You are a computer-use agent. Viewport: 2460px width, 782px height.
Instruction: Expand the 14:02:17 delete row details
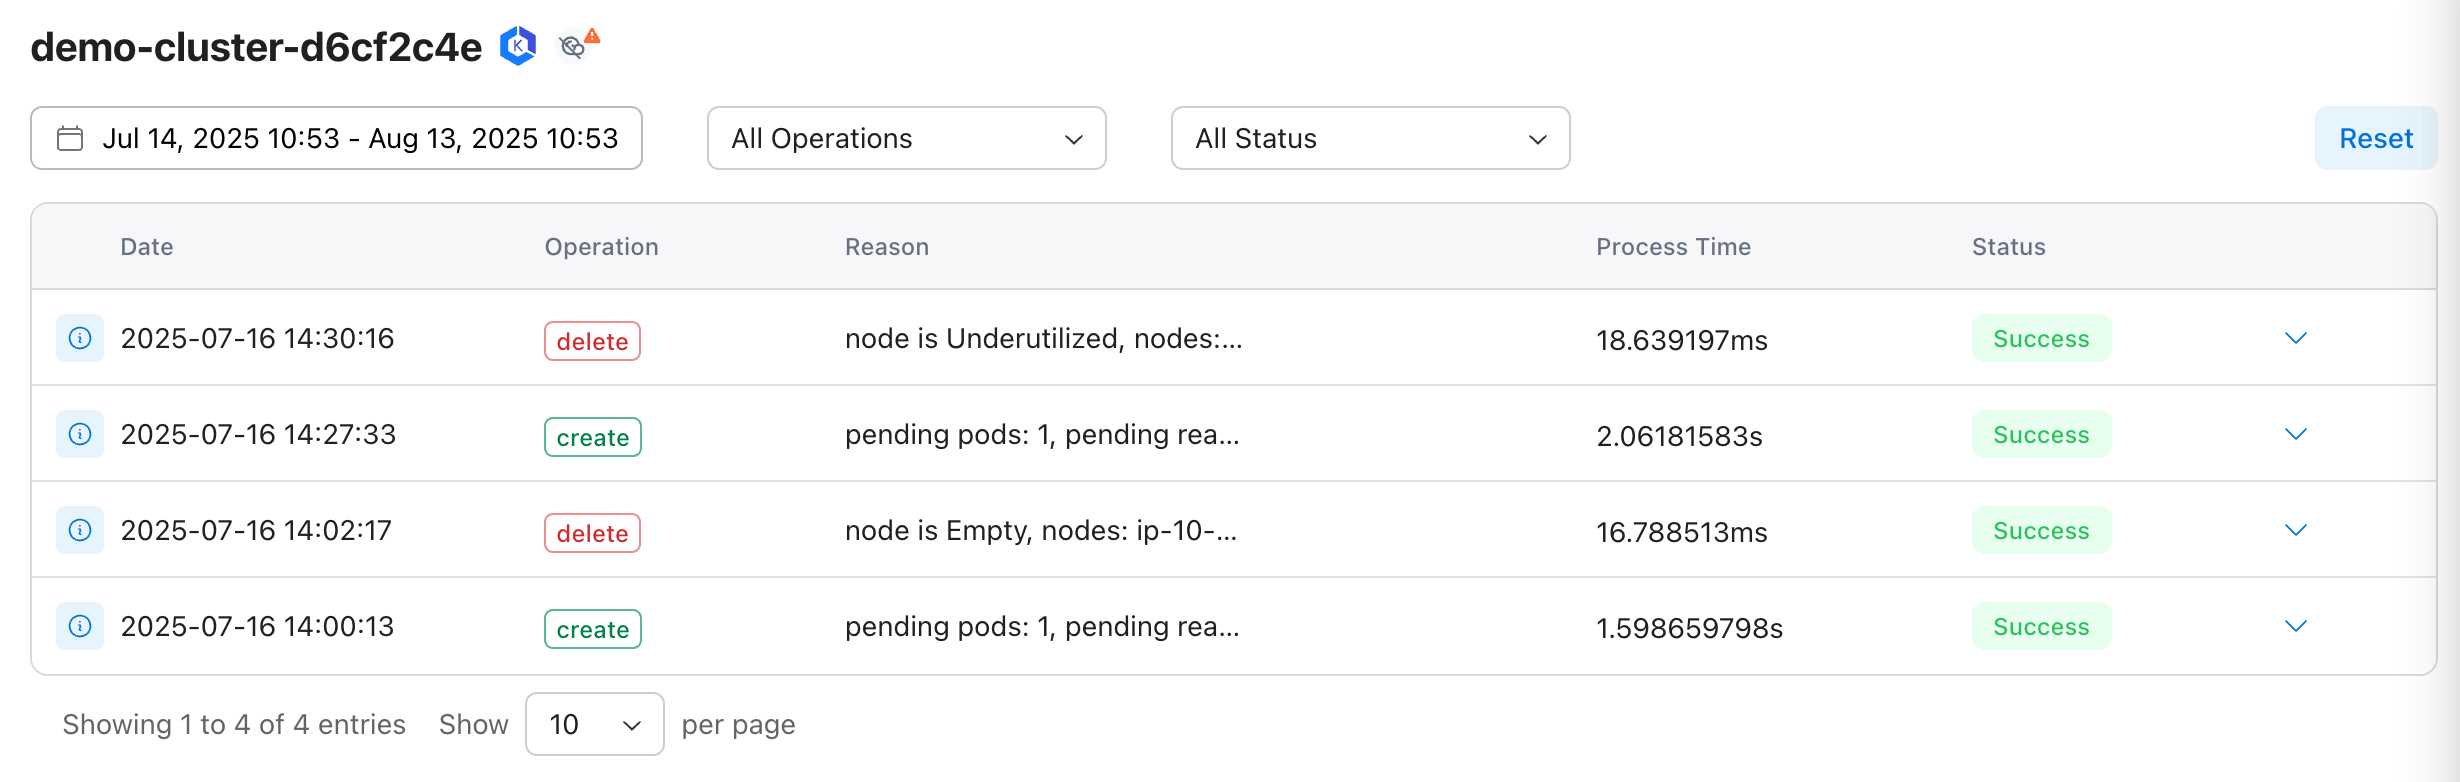2296,530
